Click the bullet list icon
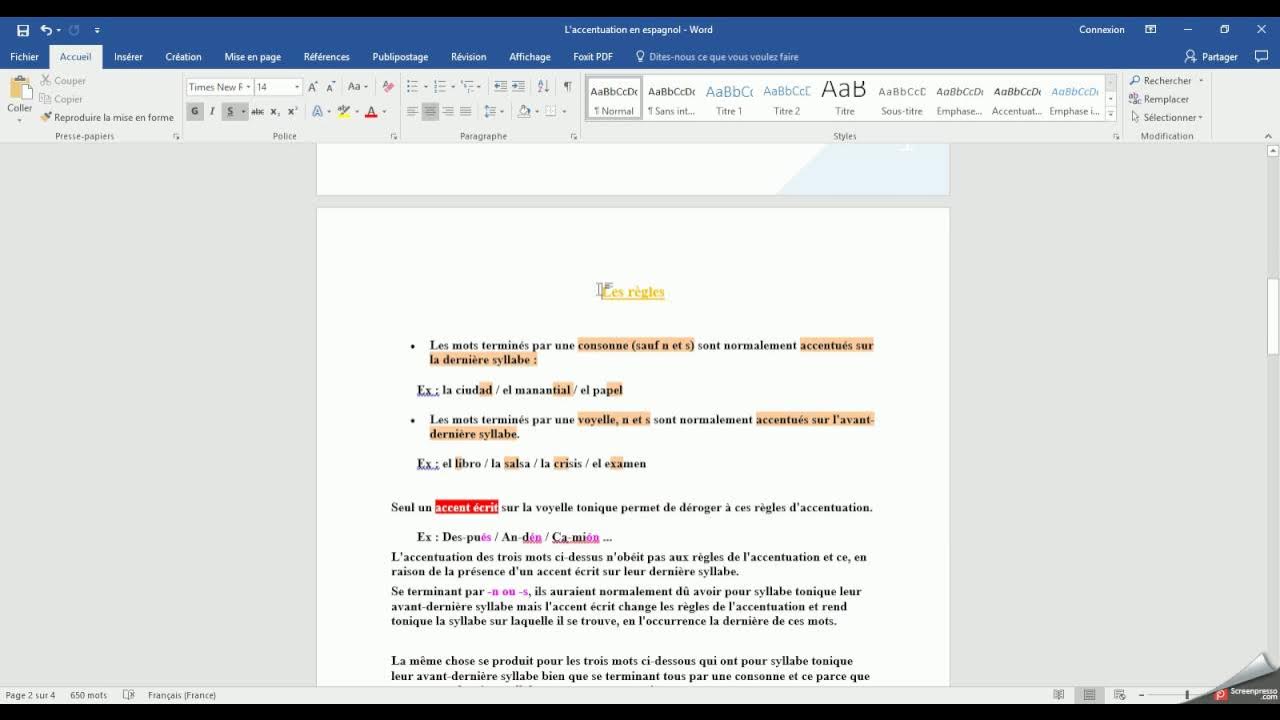 (412, 87)
